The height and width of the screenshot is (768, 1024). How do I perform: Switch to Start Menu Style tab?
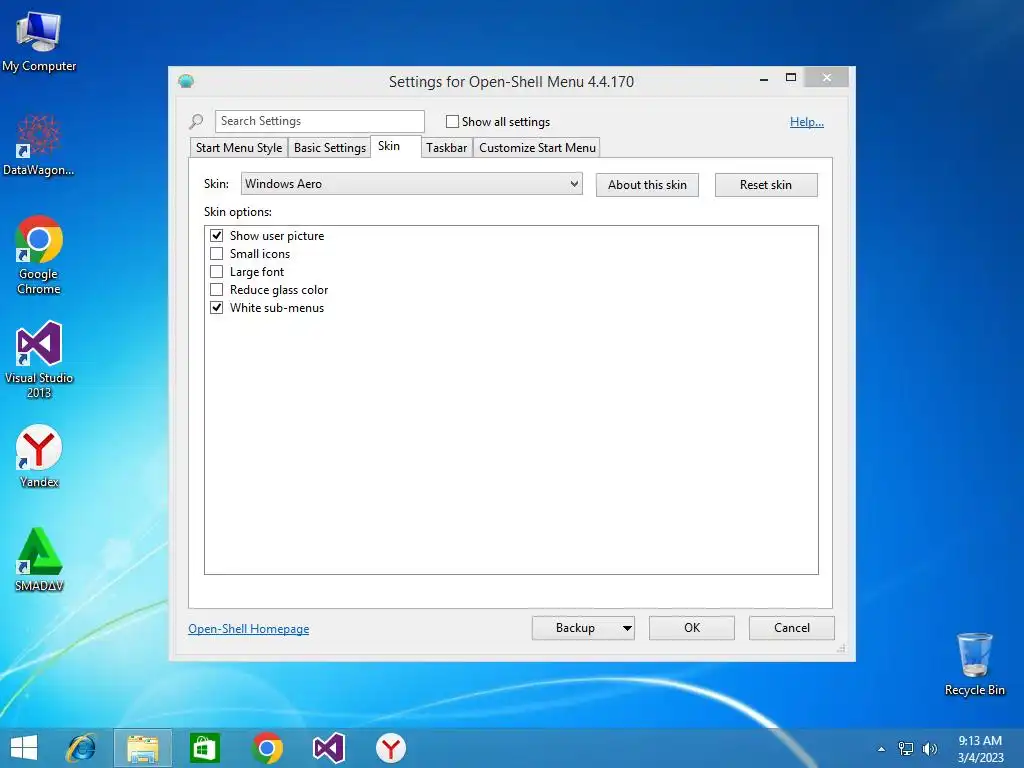(239, 148)
